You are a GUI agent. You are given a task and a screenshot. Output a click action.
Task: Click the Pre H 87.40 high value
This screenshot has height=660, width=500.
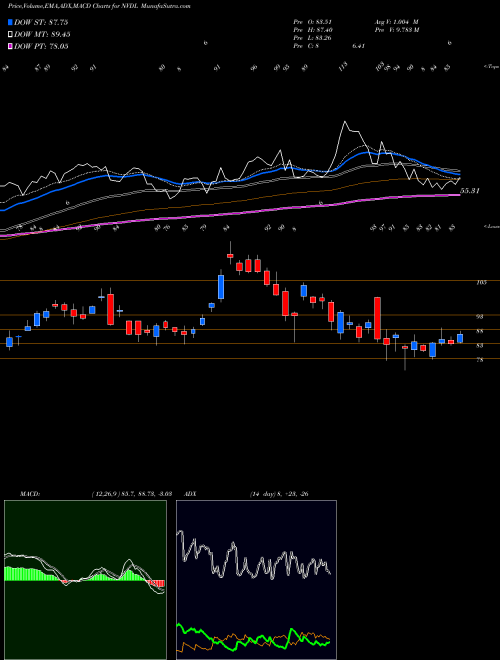312,30
